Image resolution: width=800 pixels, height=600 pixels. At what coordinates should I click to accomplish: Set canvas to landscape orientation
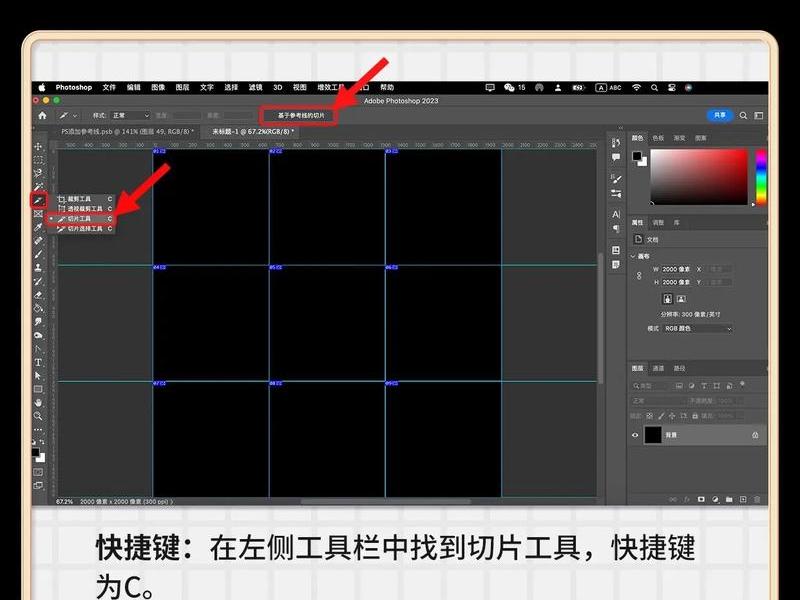point(681,299)
